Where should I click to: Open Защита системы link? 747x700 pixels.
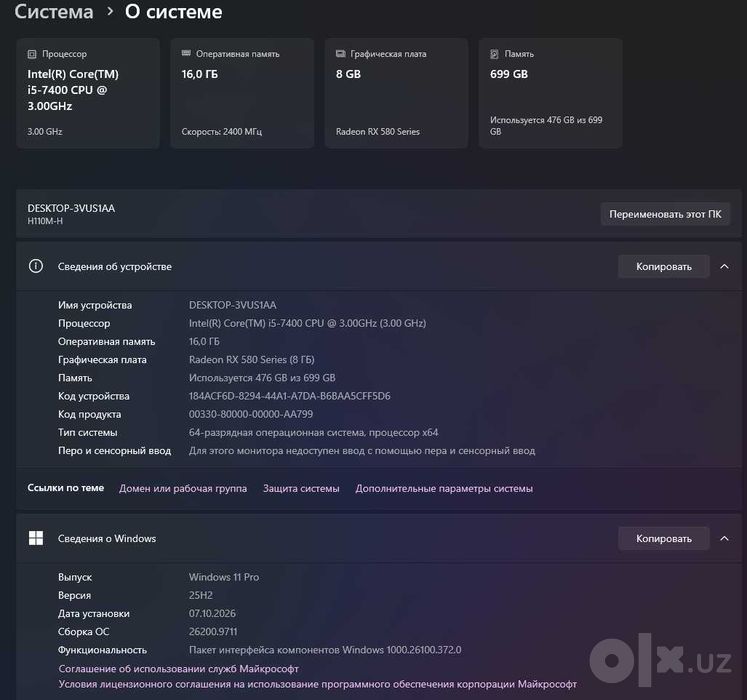point(301,488)
